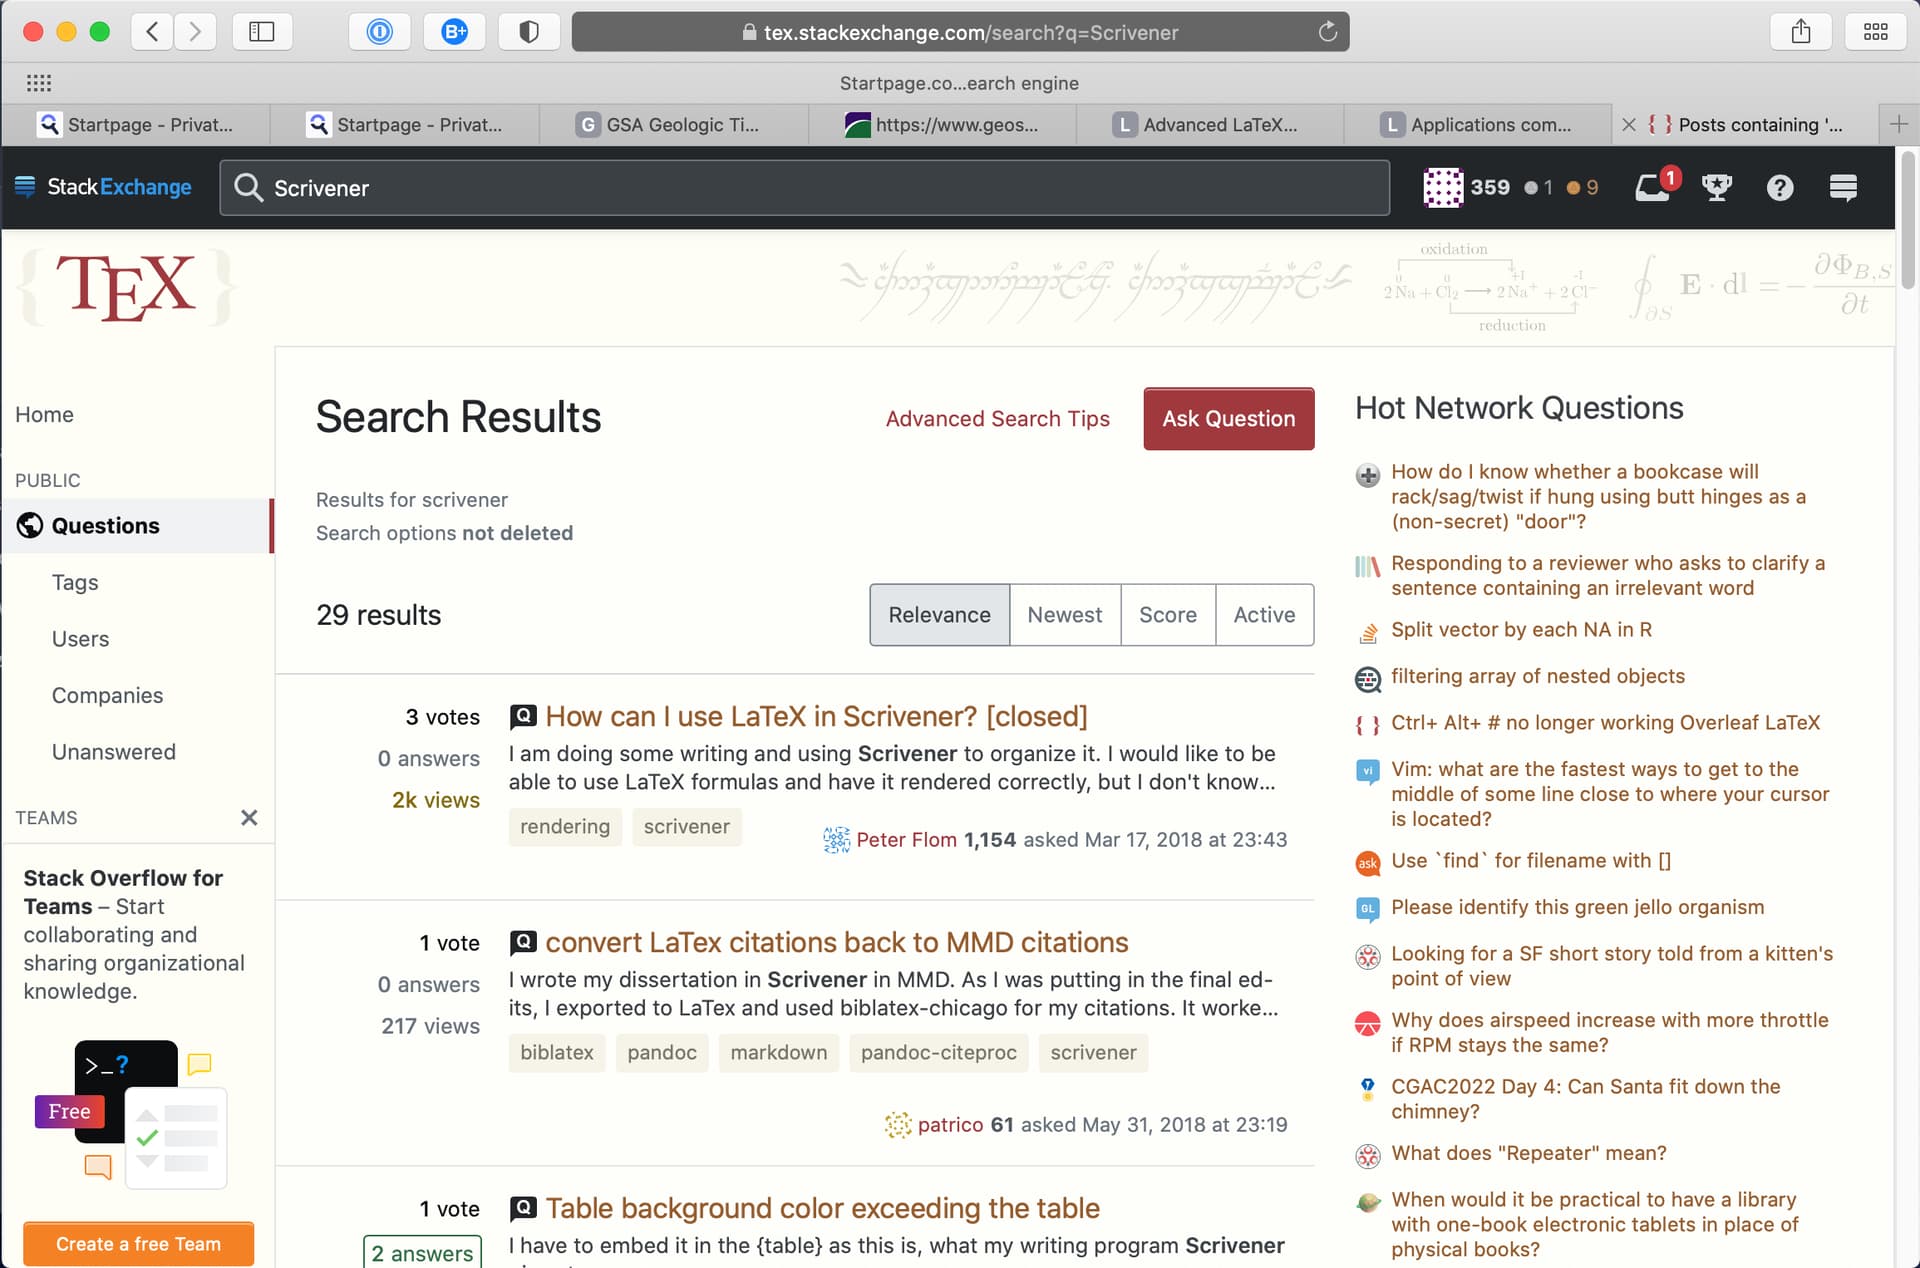Viewport: 1920px width, 1268px height.
Task: Click question icon beside 'How can I use LaTeX'
Action: [523, 716]
